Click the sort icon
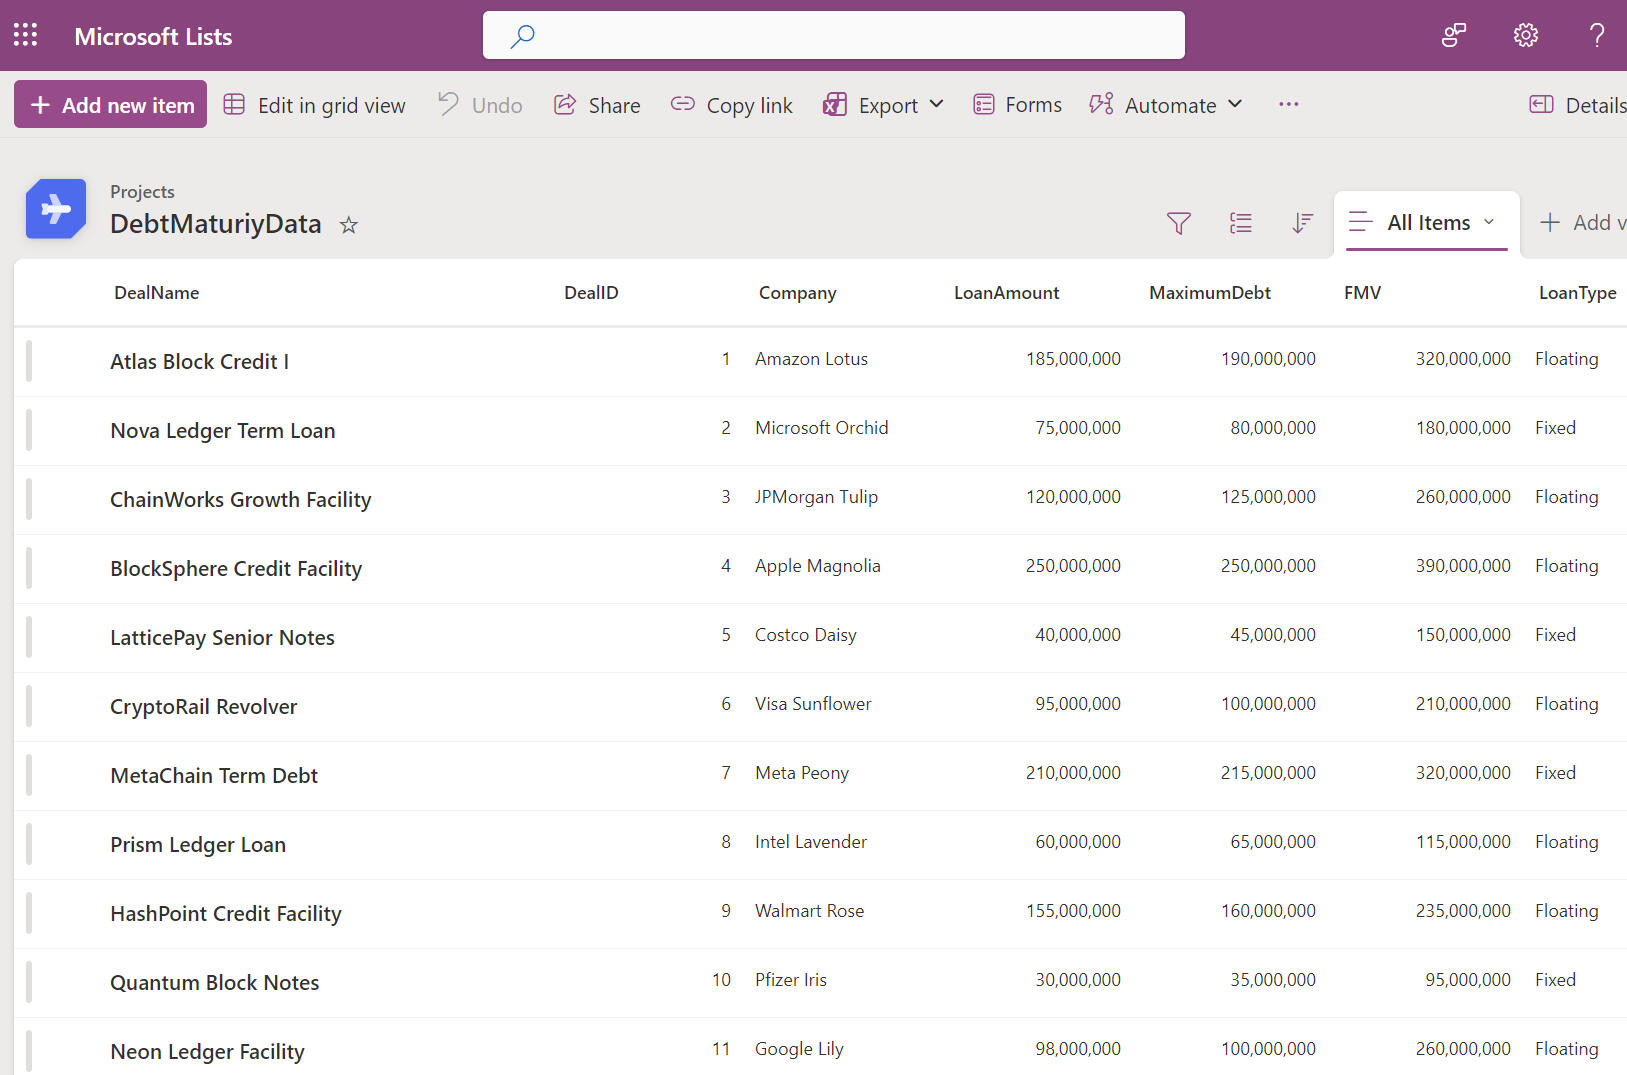 (x=1301, y=223)
